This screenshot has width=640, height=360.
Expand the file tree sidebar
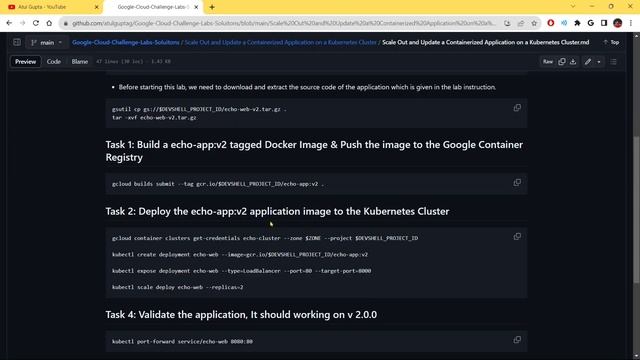point(17,42)
